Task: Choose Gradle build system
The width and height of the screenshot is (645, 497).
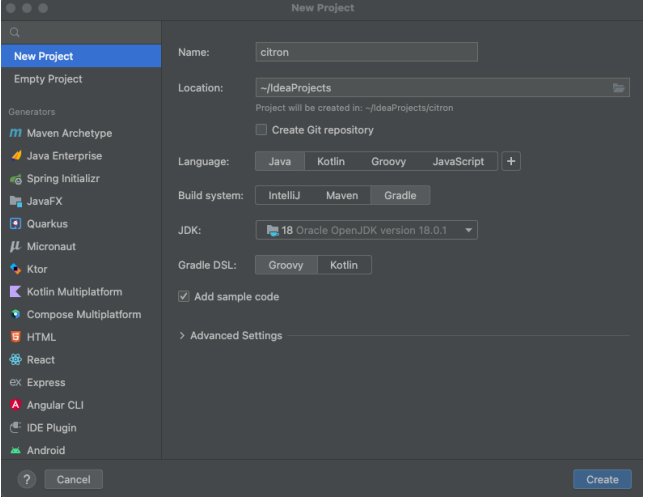Action: click(x=400, y=195)
